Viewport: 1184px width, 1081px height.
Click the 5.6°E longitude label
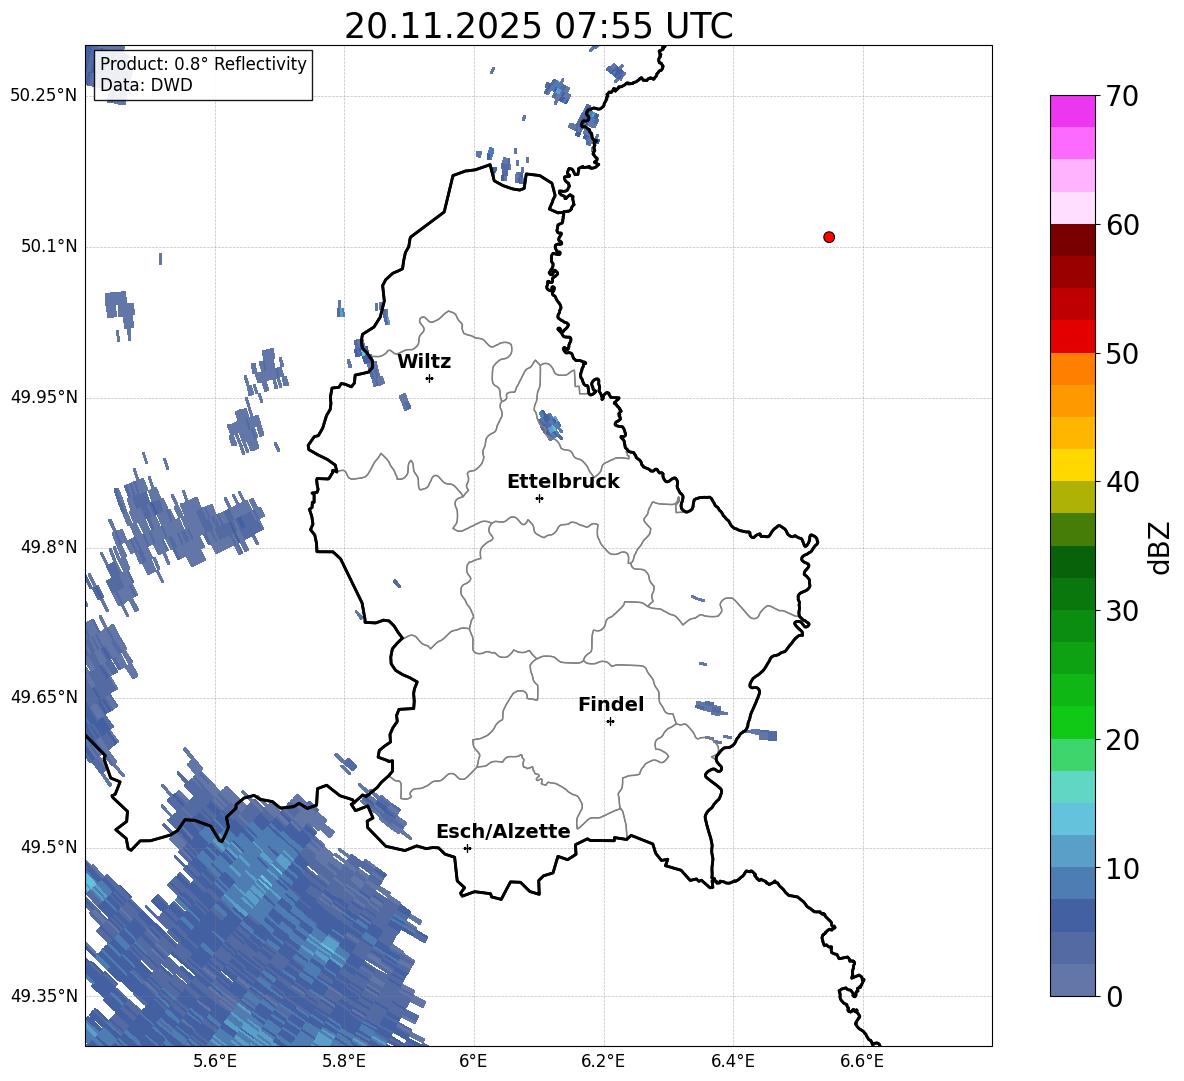click(214, 1062)
